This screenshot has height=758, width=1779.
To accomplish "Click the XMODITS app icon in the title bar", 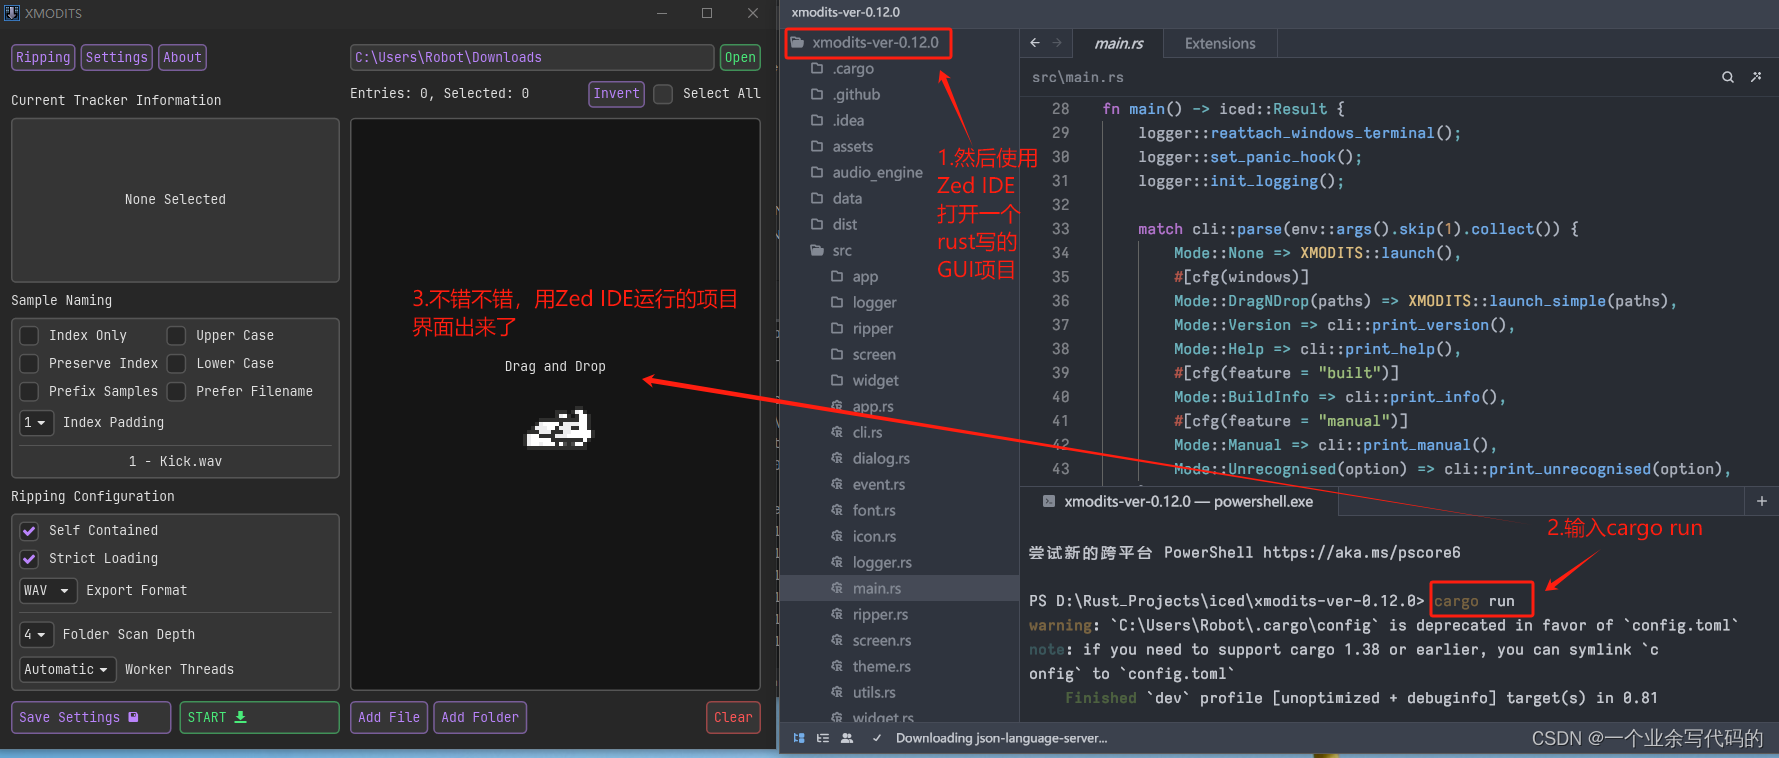I will [12, 13].
